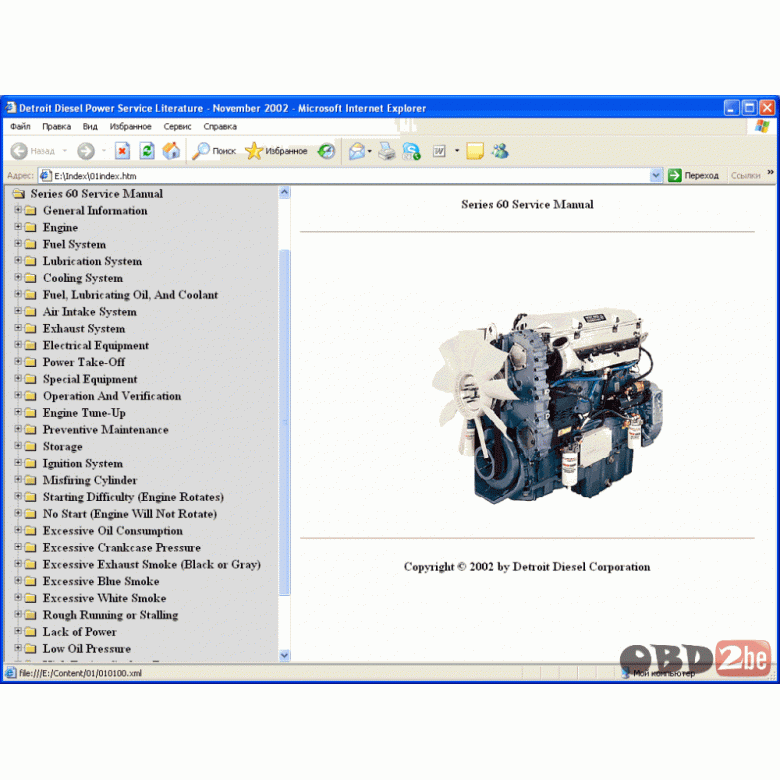Expand the Fuel System plus box
The width and height of the screenshot is (780, 780).
click(18, 244)
